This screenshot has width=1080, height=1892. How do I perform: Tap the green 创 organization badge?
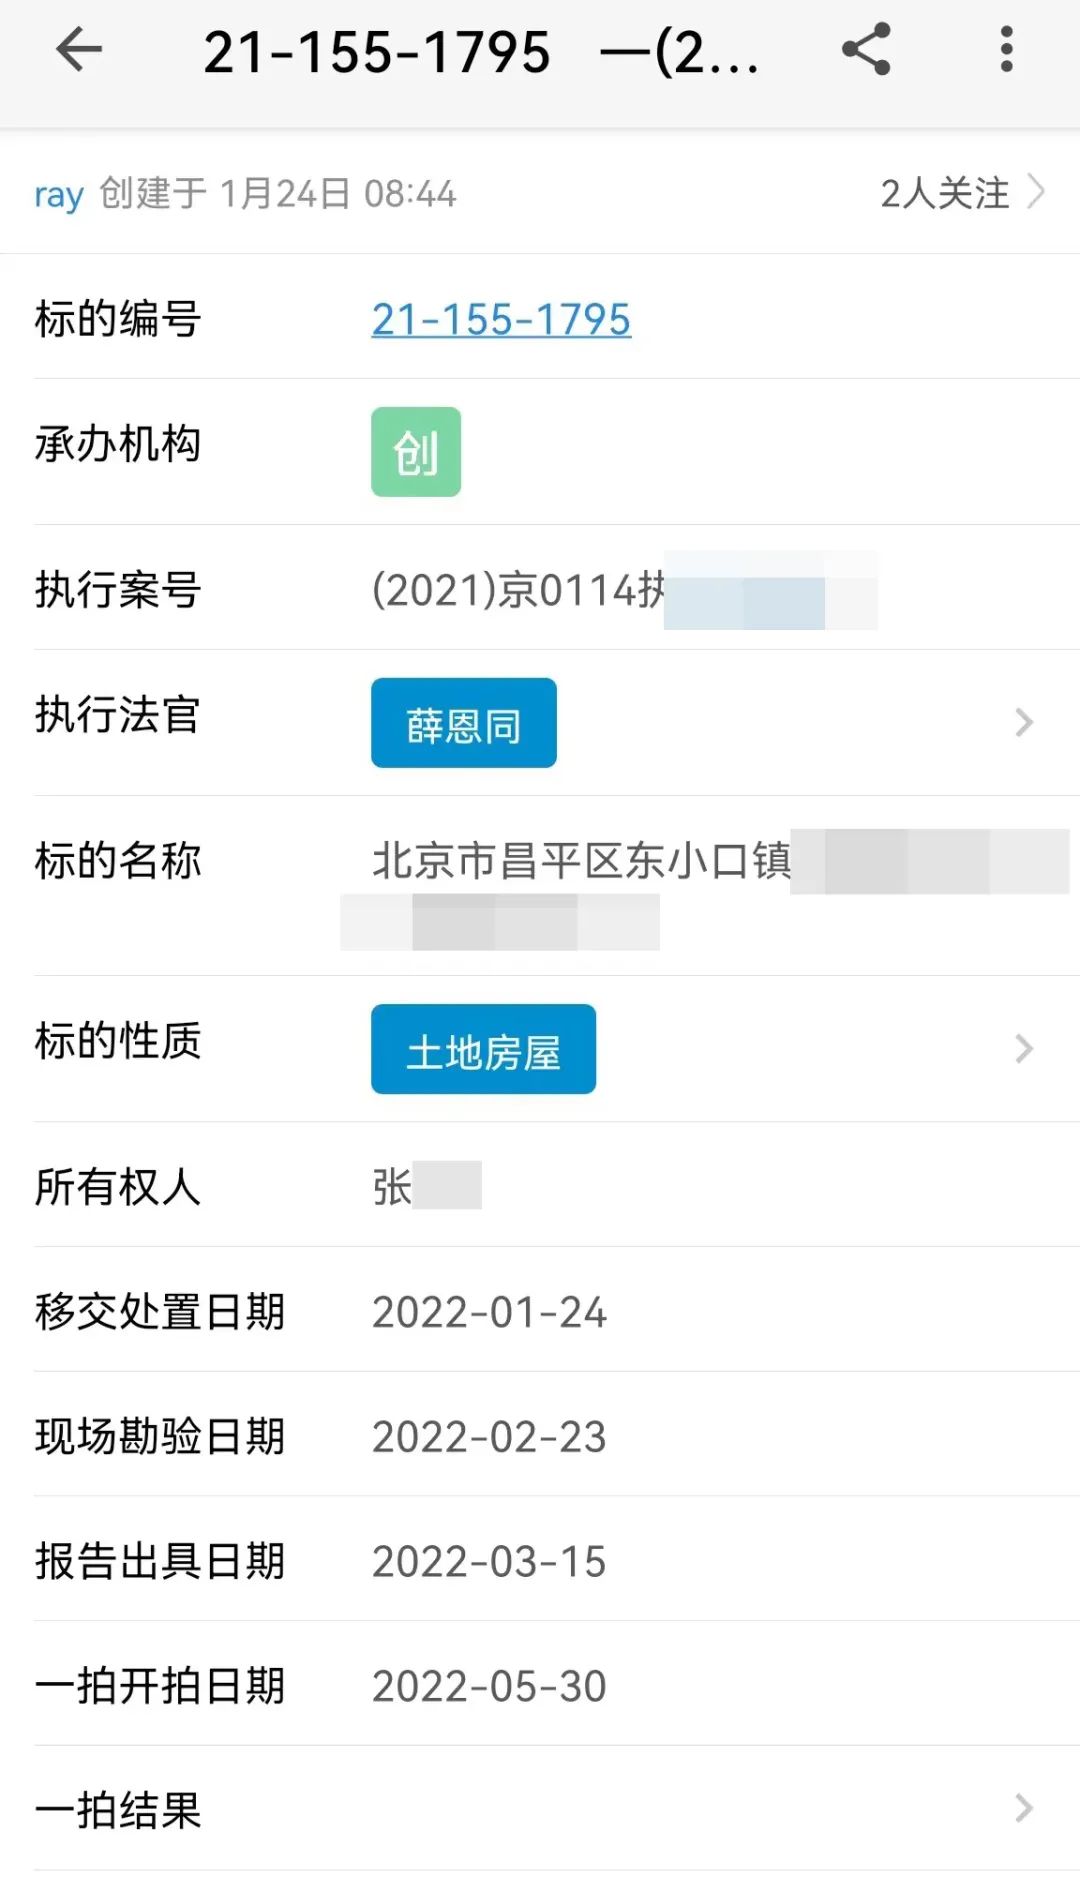click(x=416, y=452)
